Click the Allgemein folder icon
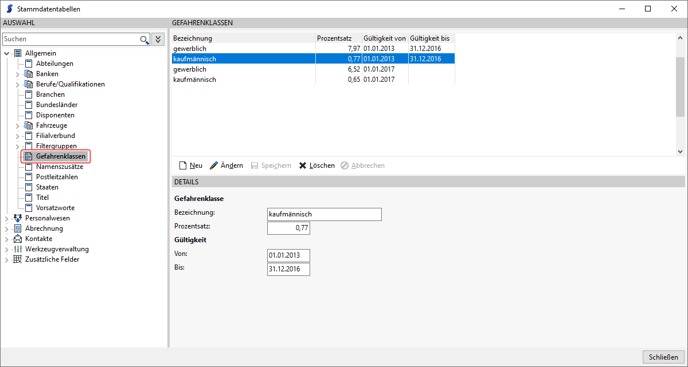This screenshot has height=367, width=688. pos(18,53)
